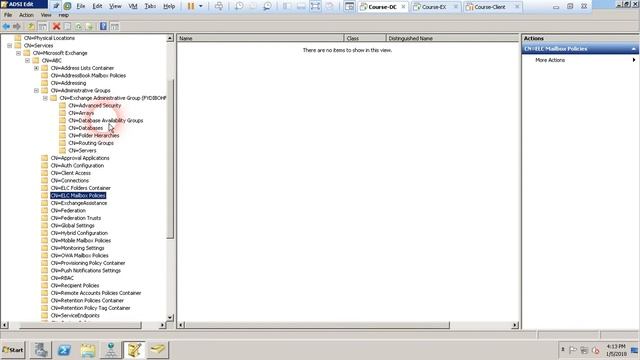
Task: Click the Class column header
Action: [365, 38]
